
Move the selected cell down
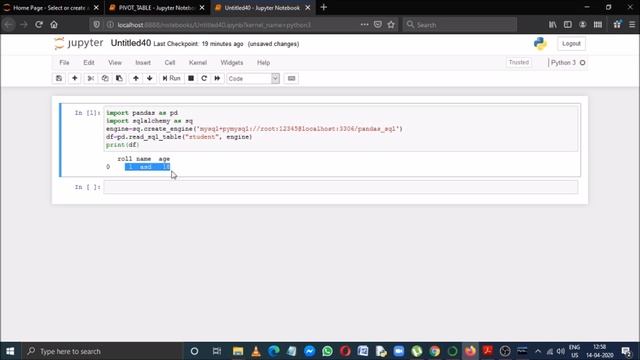150,78
